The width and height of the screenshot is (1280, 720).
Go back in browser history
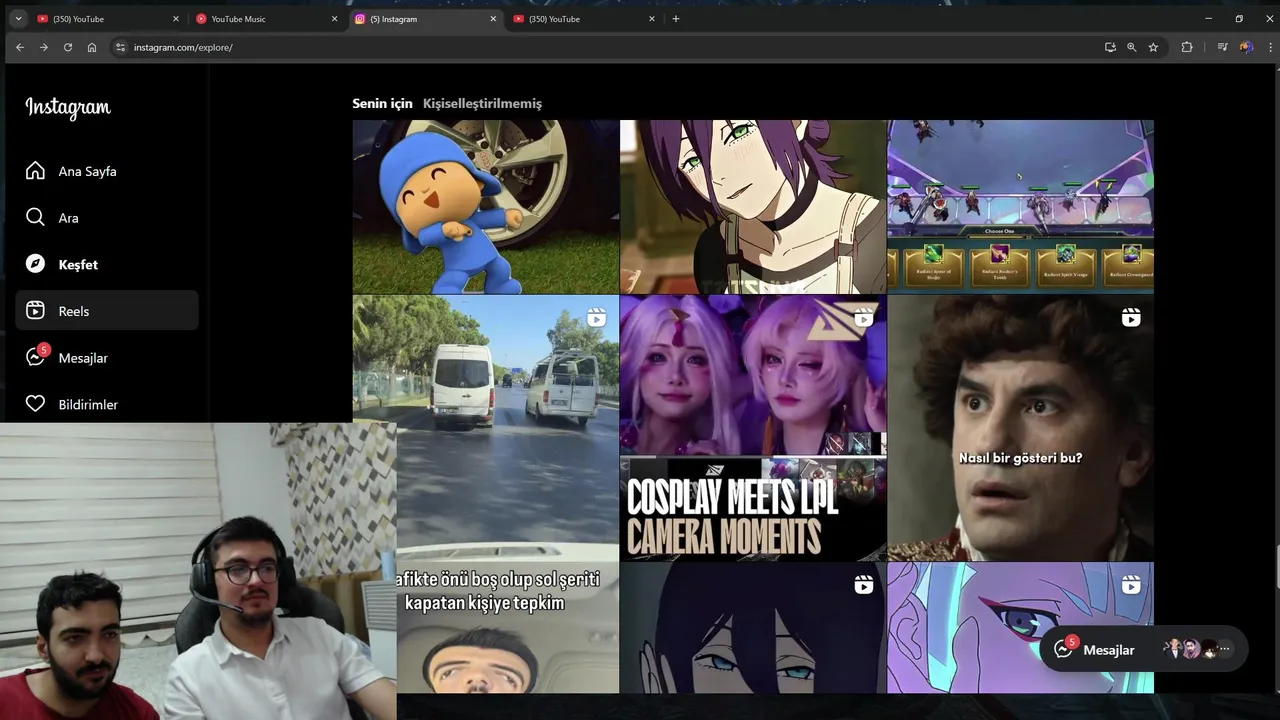[x=19, y=47]
